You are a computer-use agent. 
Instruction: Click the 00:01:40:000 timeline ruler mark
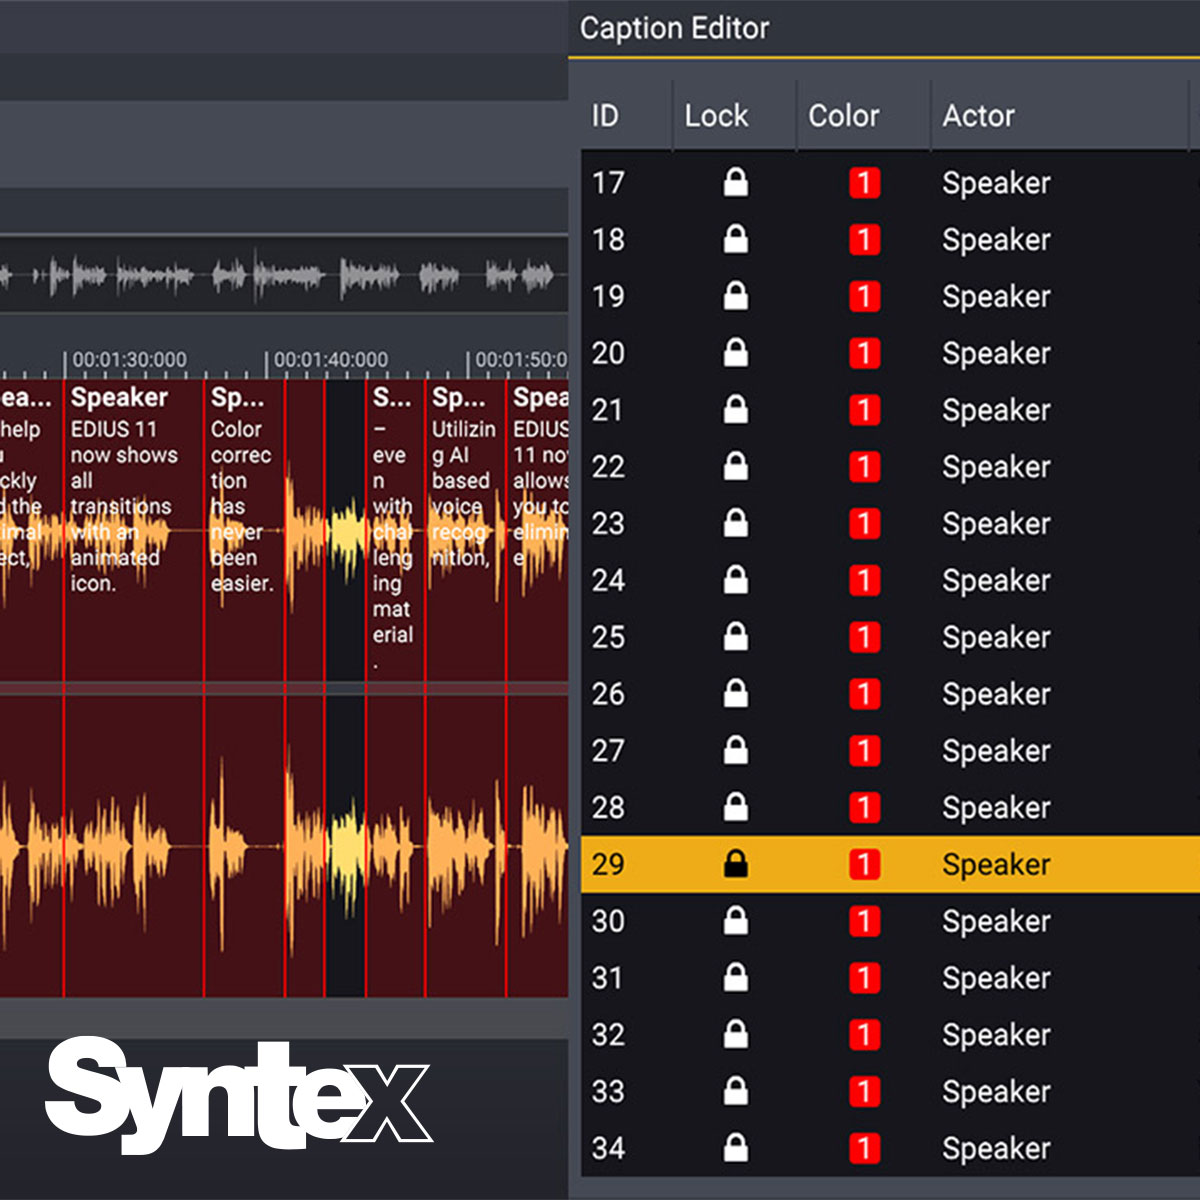pos(330,360)
